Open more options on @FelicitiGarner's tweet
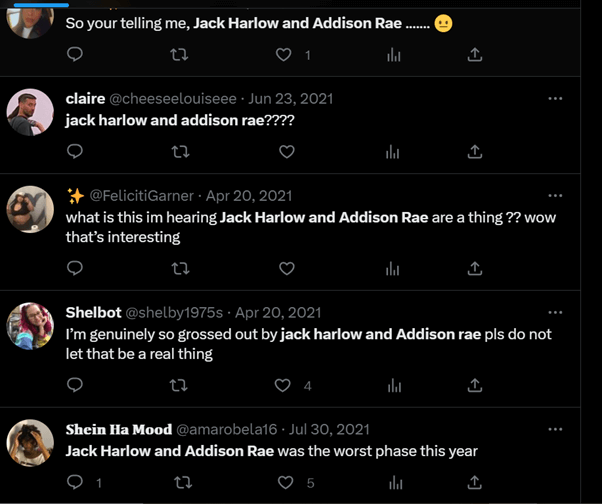Screen dimensions: 602x504 click(x=555, y=196)
